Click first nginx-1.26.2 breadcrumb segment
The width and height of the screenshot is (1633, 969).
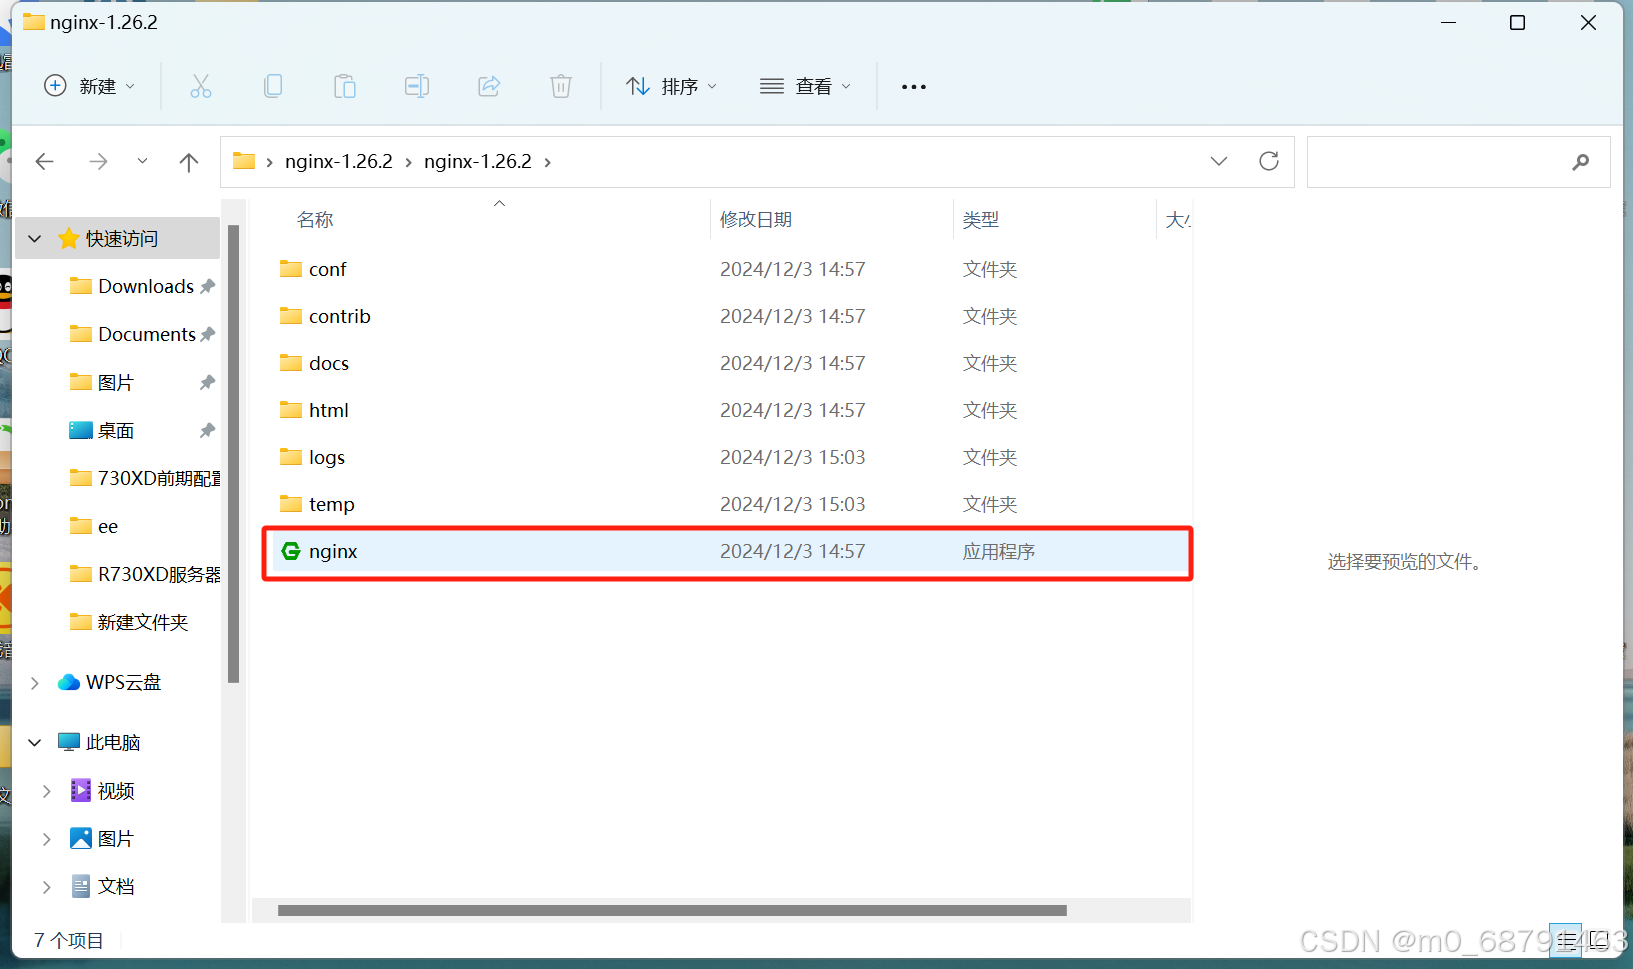(339, 161)
